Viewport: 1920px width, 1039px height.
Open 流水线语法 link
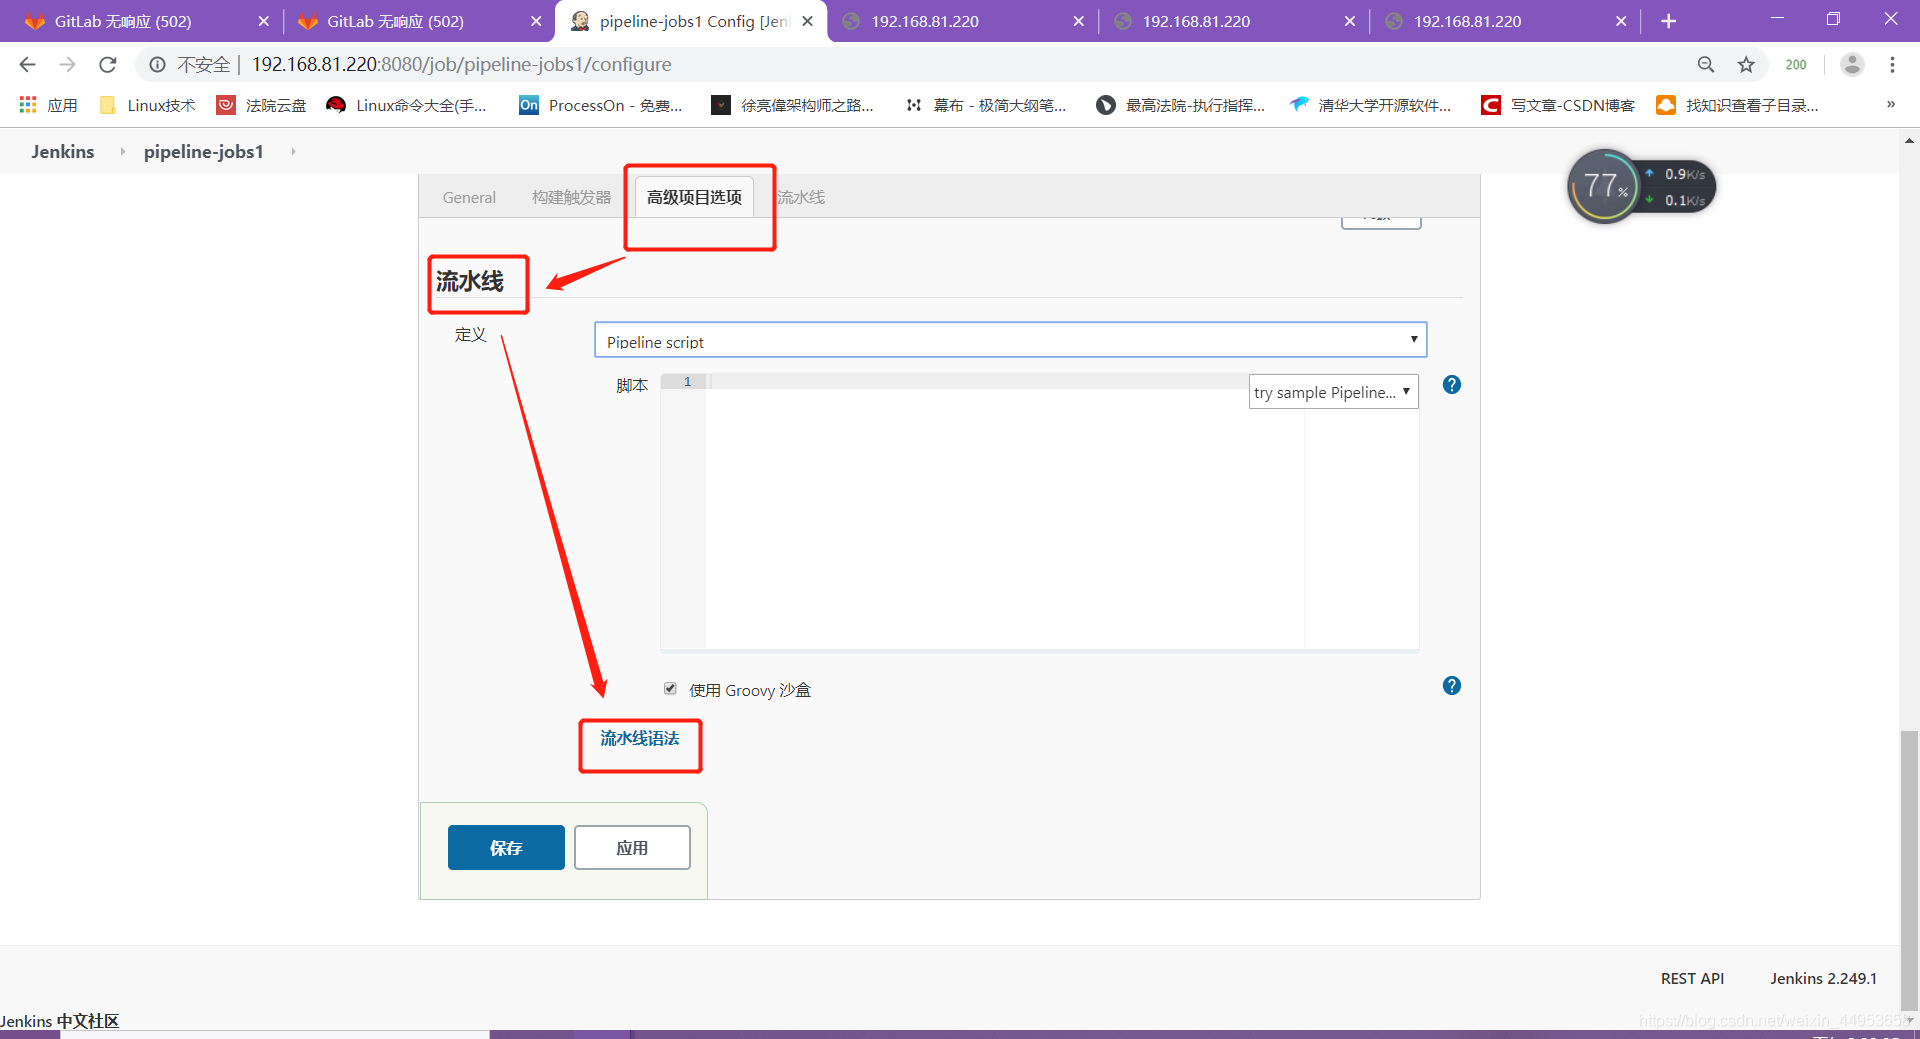coord(639,739)
